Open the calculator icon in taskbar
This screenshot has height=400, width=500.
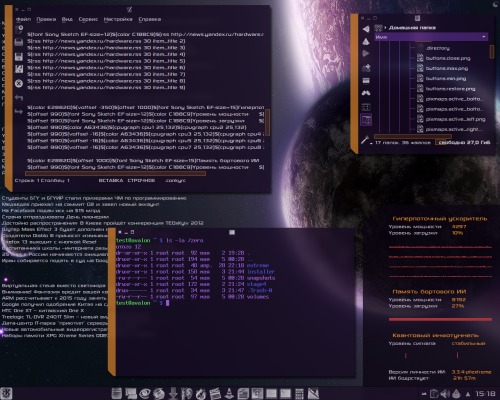point(299,394)
